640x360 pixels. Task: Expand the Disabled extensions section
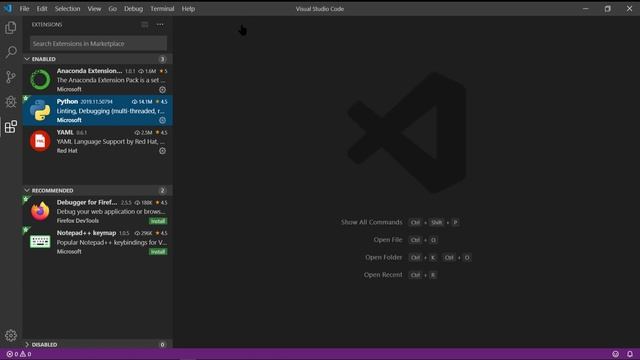pyautogui.click(x=97, y=344)
